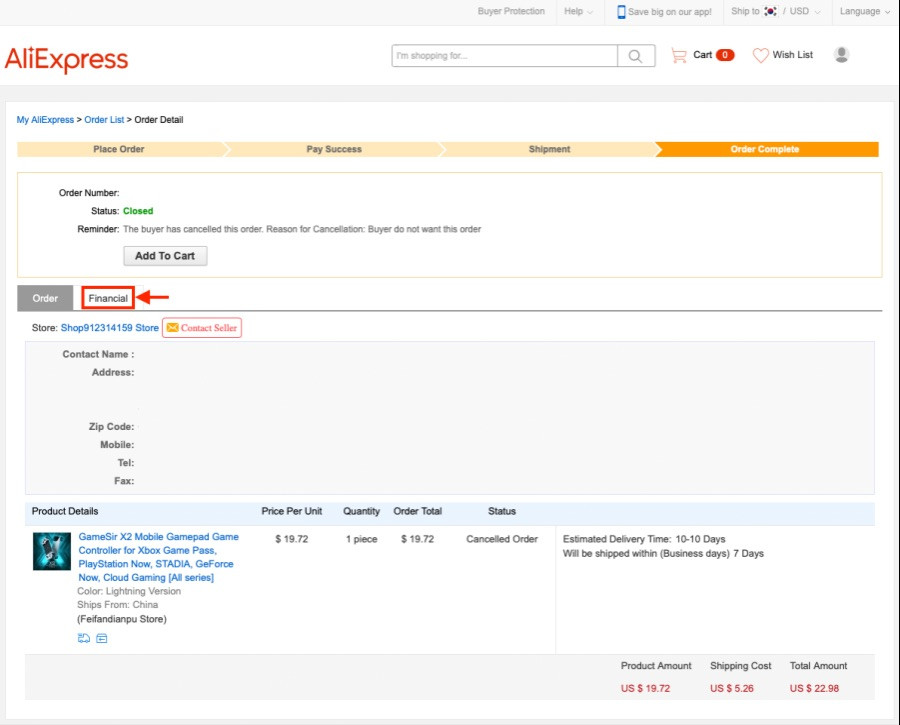Image resolution: width=900 pixels, height=725 pixels.
Task: Click the GameSir X2 product thumbnail
Action: click(x=52, y=551)
